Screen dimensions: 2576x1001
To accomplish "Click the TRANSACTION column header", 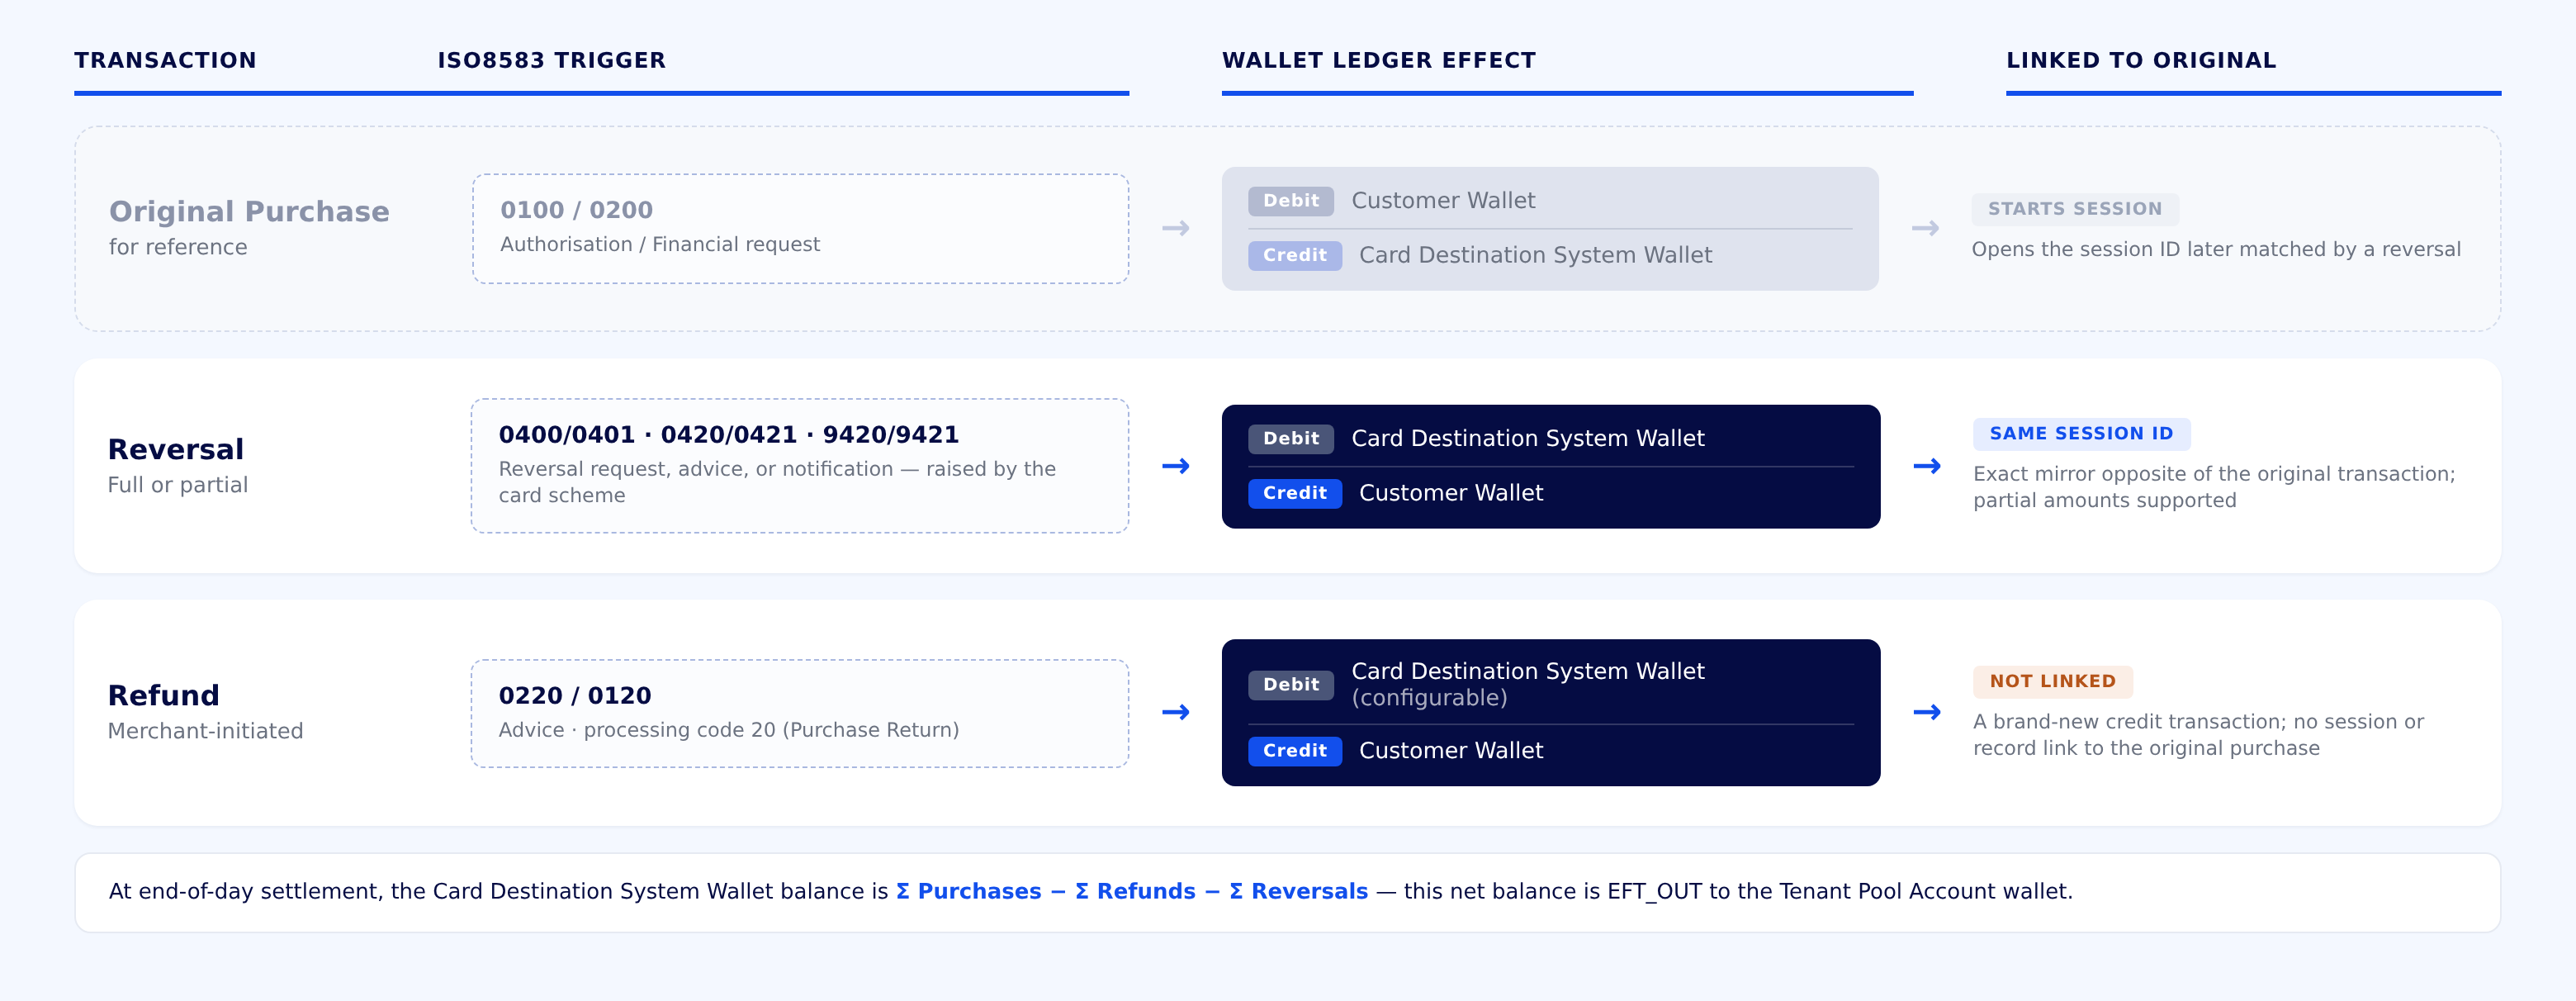I will pos(165,60).
